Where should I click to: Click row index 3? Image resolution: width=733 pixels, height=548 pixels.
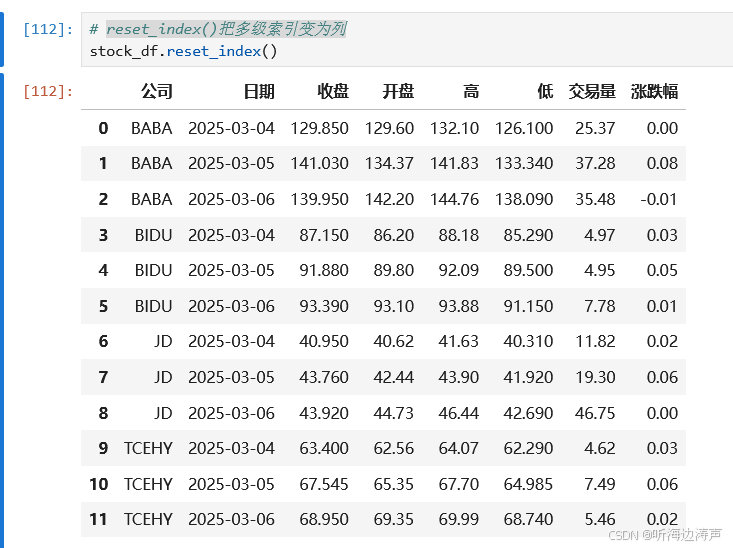point(103,235)
